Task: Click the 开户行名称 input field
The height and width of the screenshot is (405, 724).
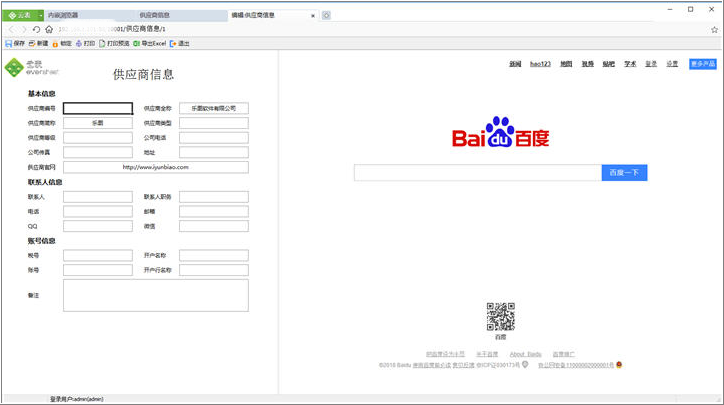Action: [214, 270]
